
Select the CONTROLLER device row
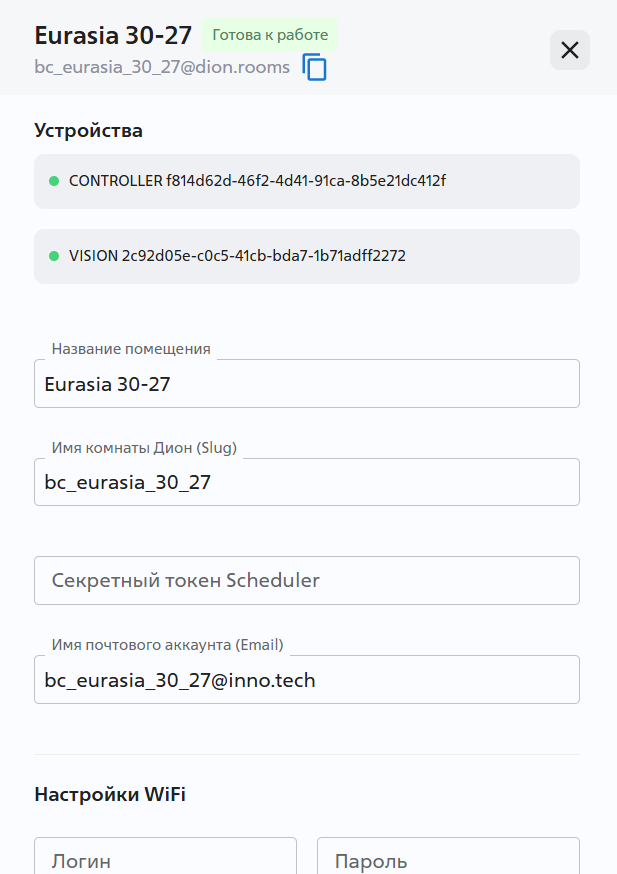click(x=306, y=181)
